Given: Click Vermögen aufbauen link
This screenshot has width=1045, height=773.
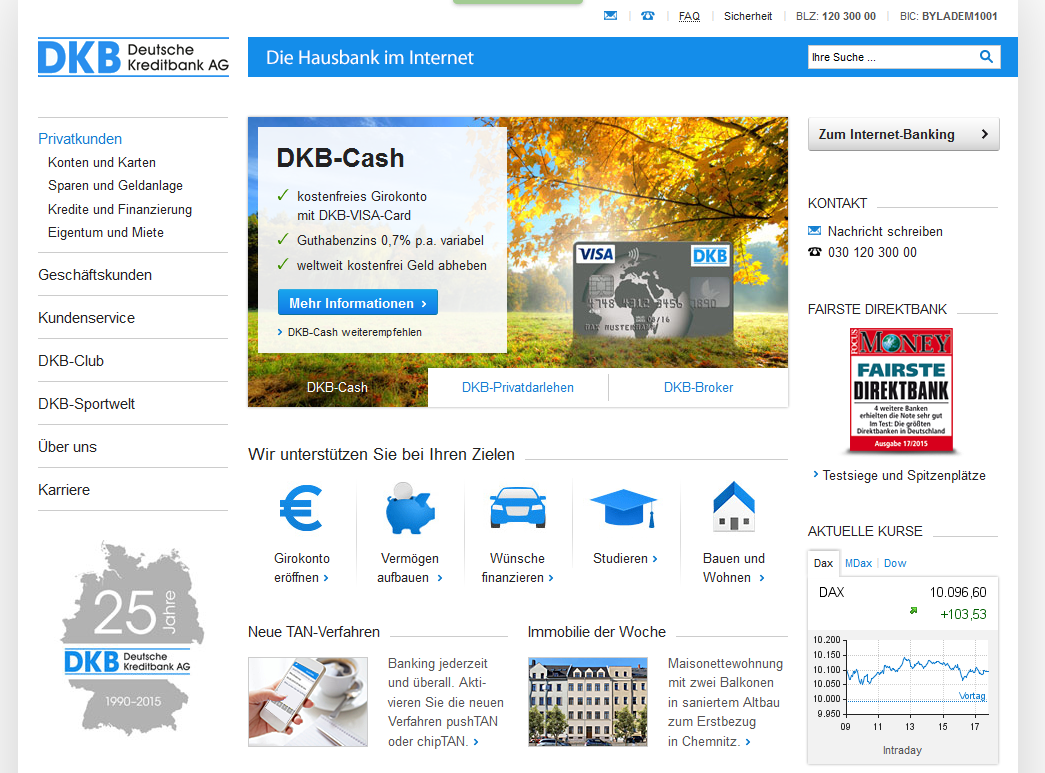Looking at the screenshot, I should coord(410,568).
